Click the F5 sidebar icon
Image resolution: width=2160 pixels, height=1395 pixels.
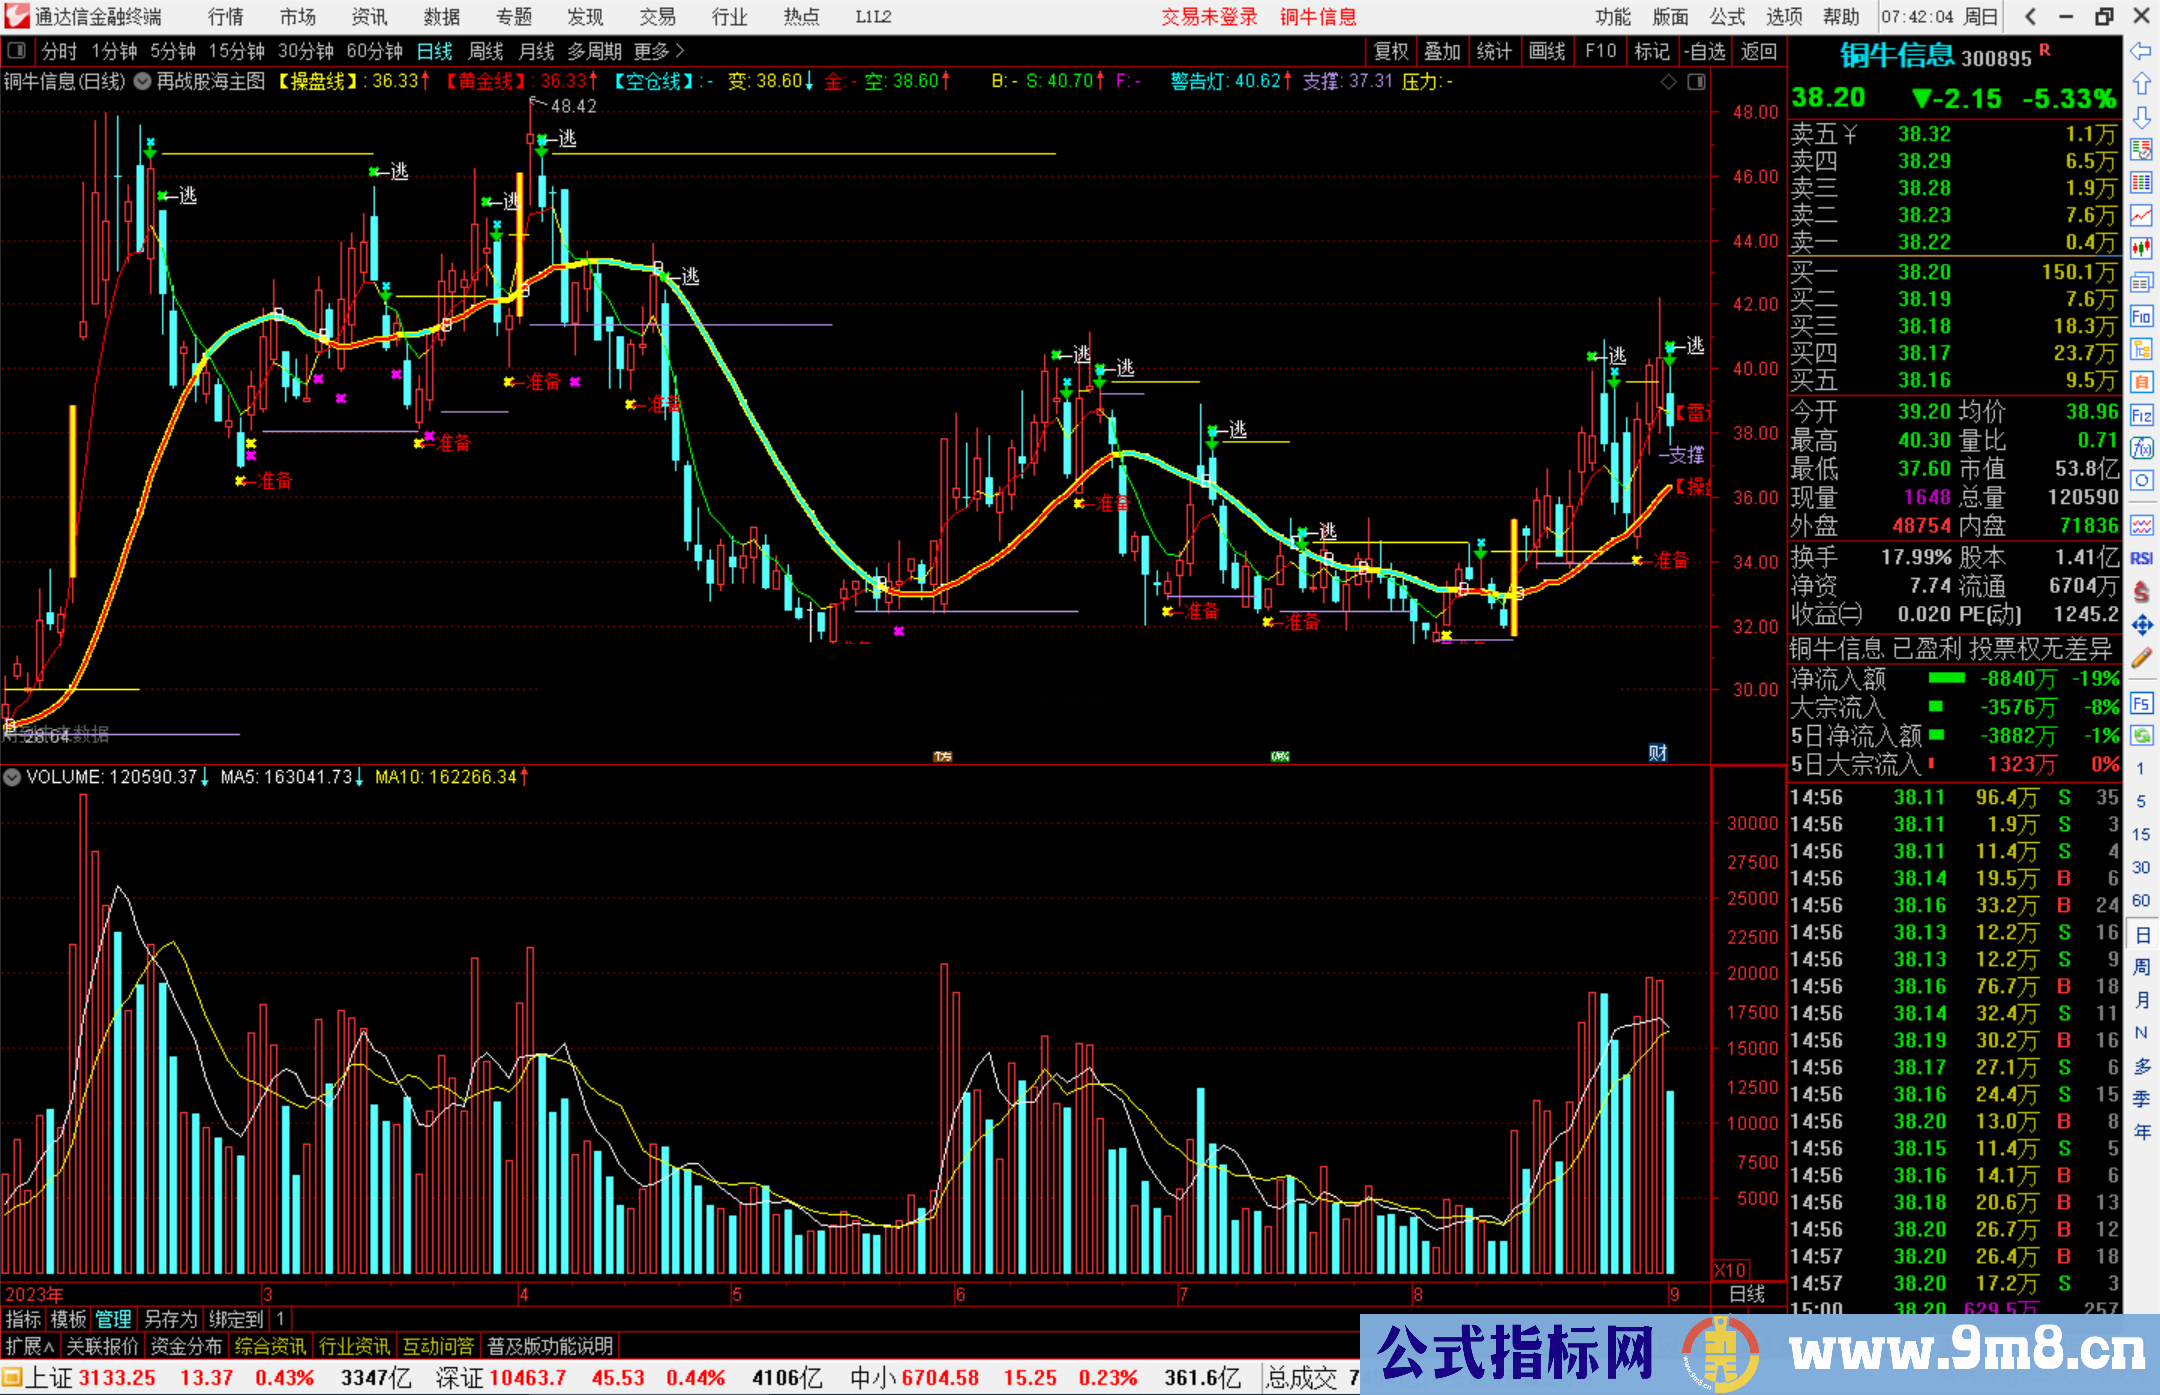[2141, 704]
